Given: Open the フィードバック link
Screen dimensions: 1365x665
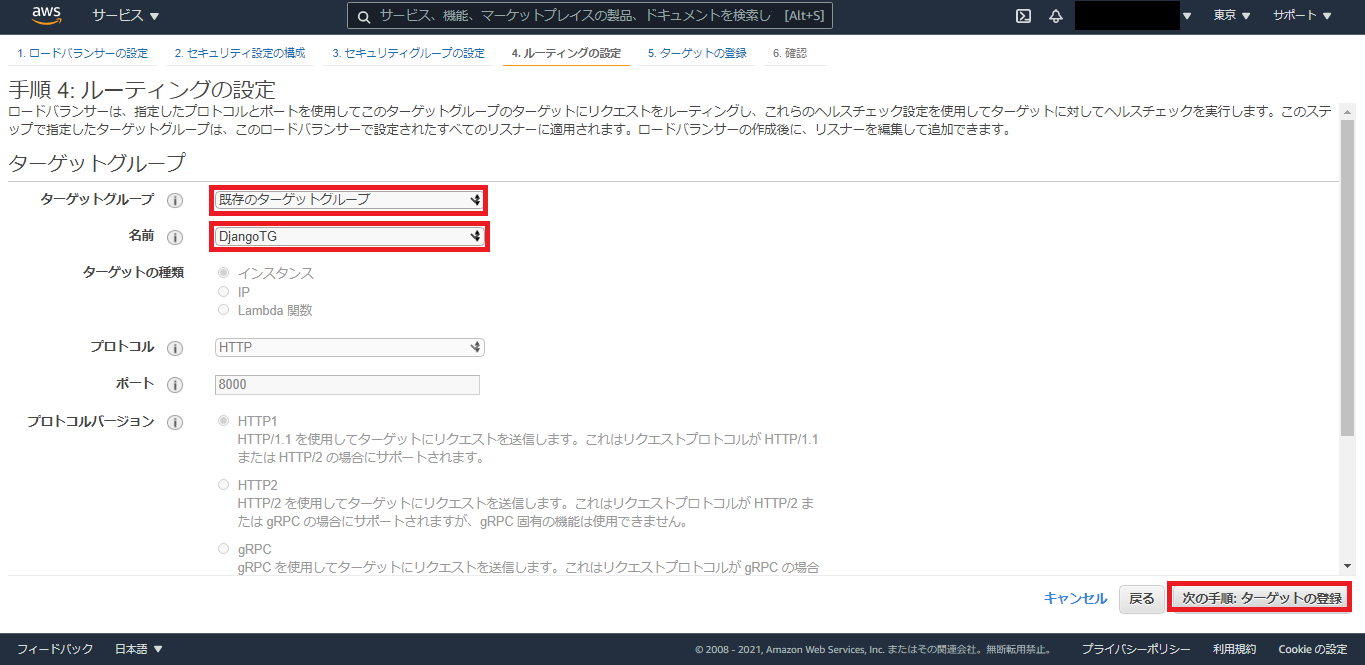Looking at the screenshot, I should coord(55,649).
